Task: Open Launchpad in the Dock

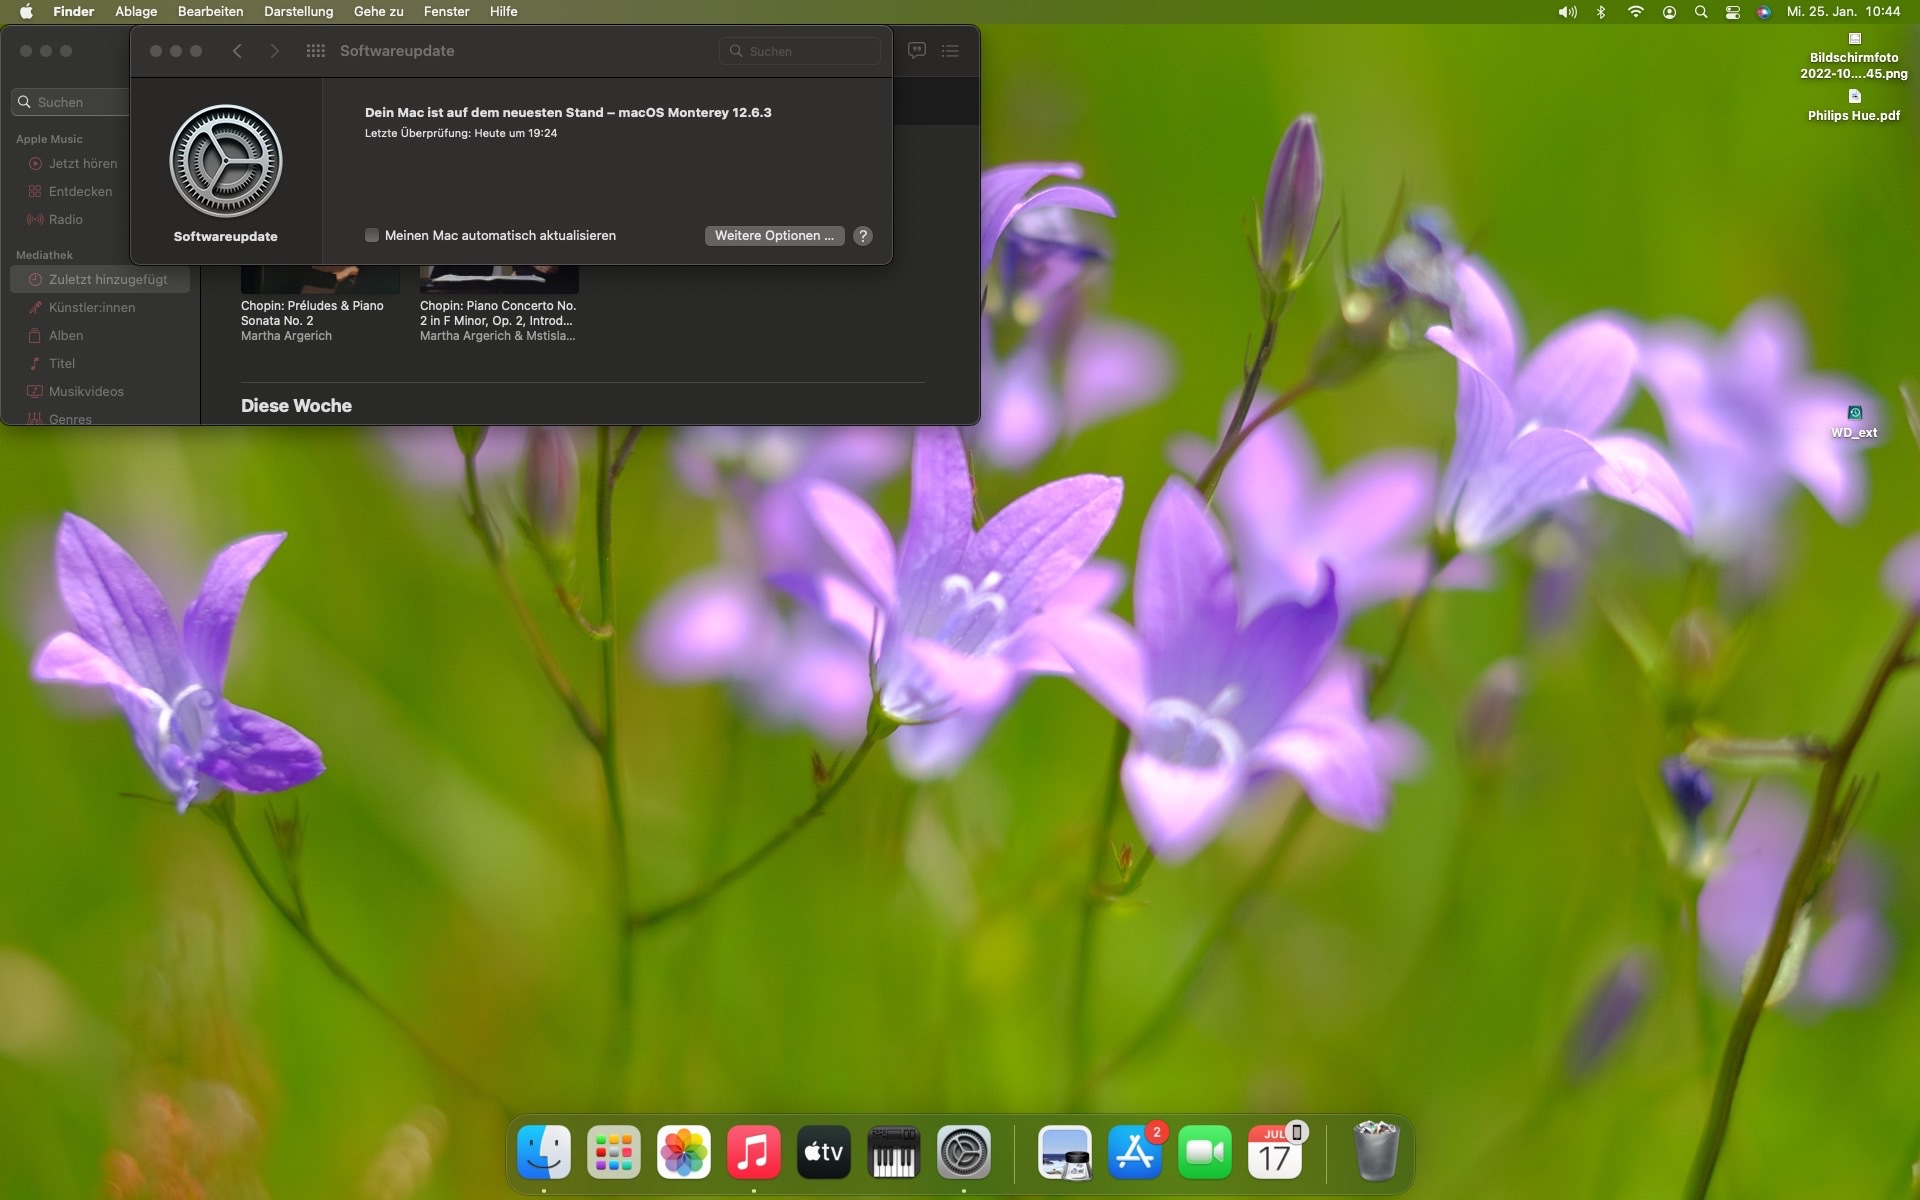Action: [614, 1153]
